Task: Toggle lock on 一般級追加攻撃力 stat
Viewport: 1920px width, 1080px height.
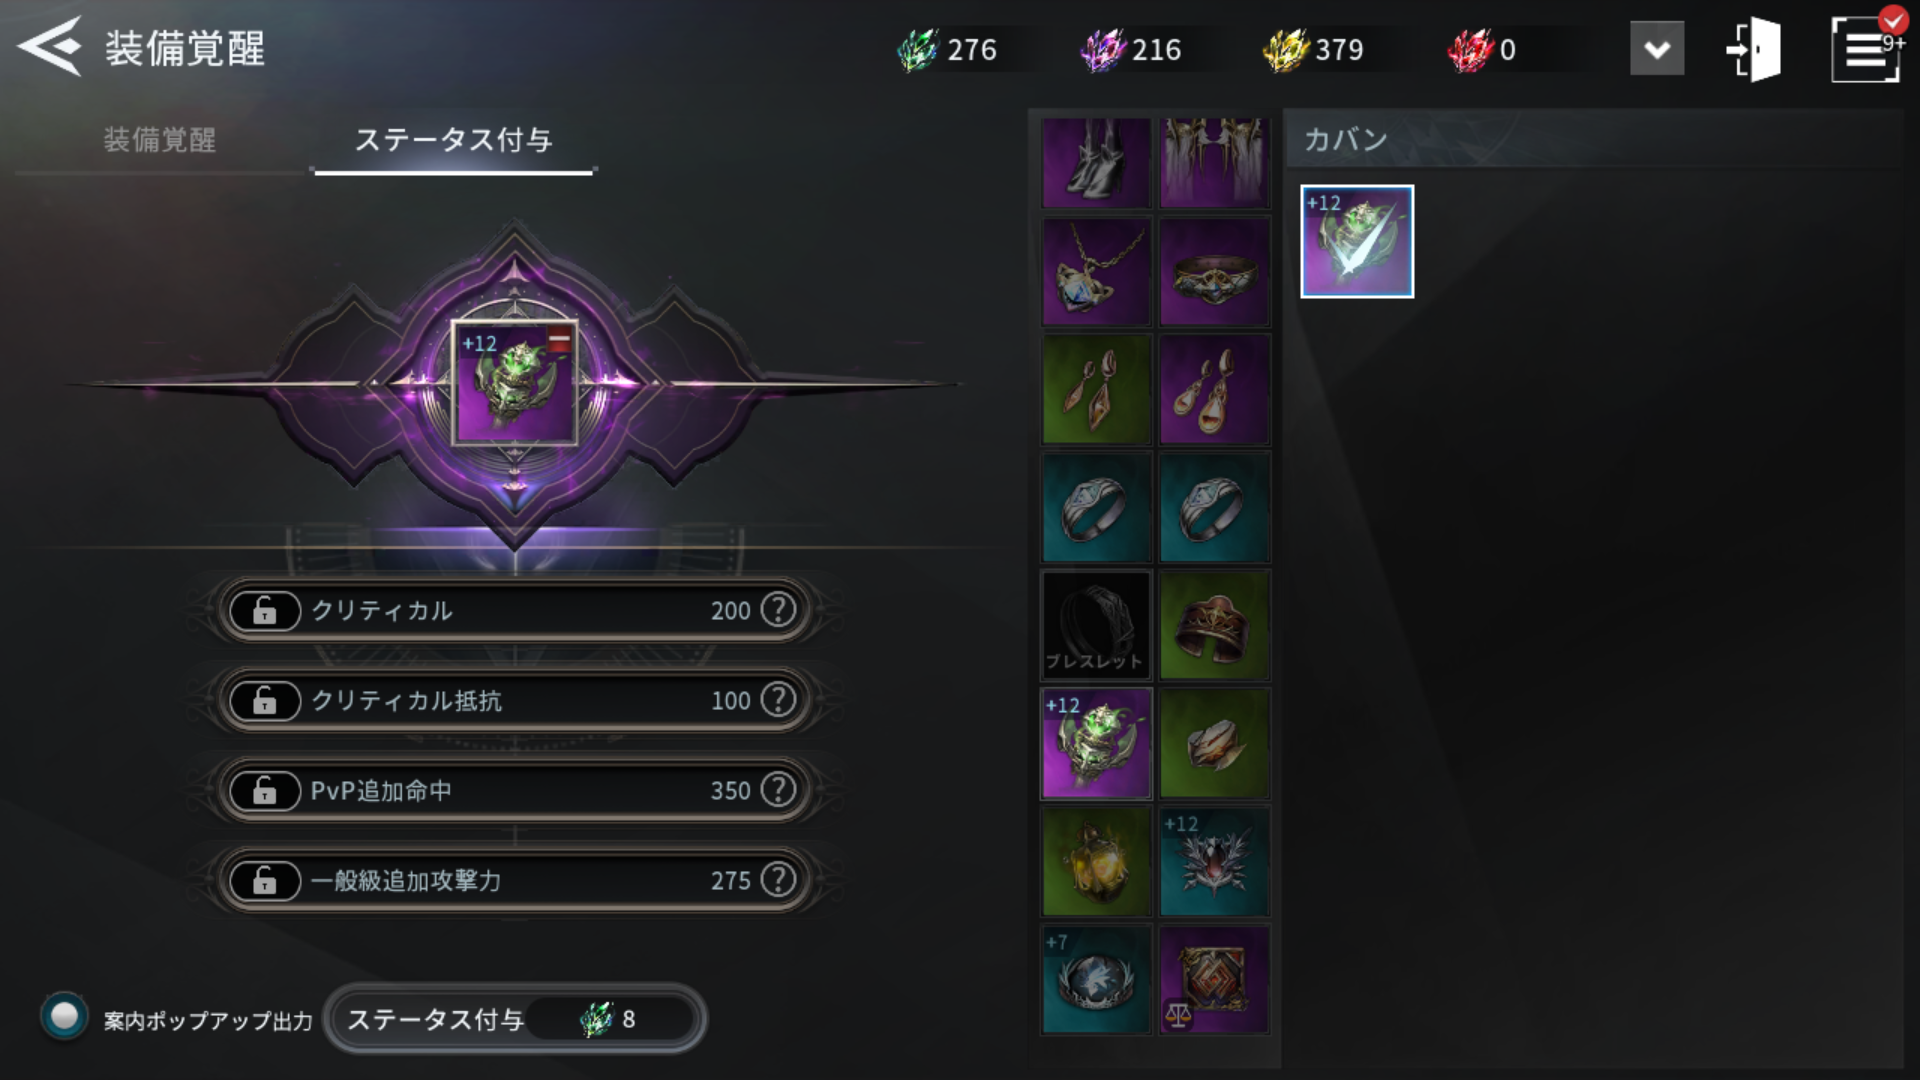Action: point(265,880)
